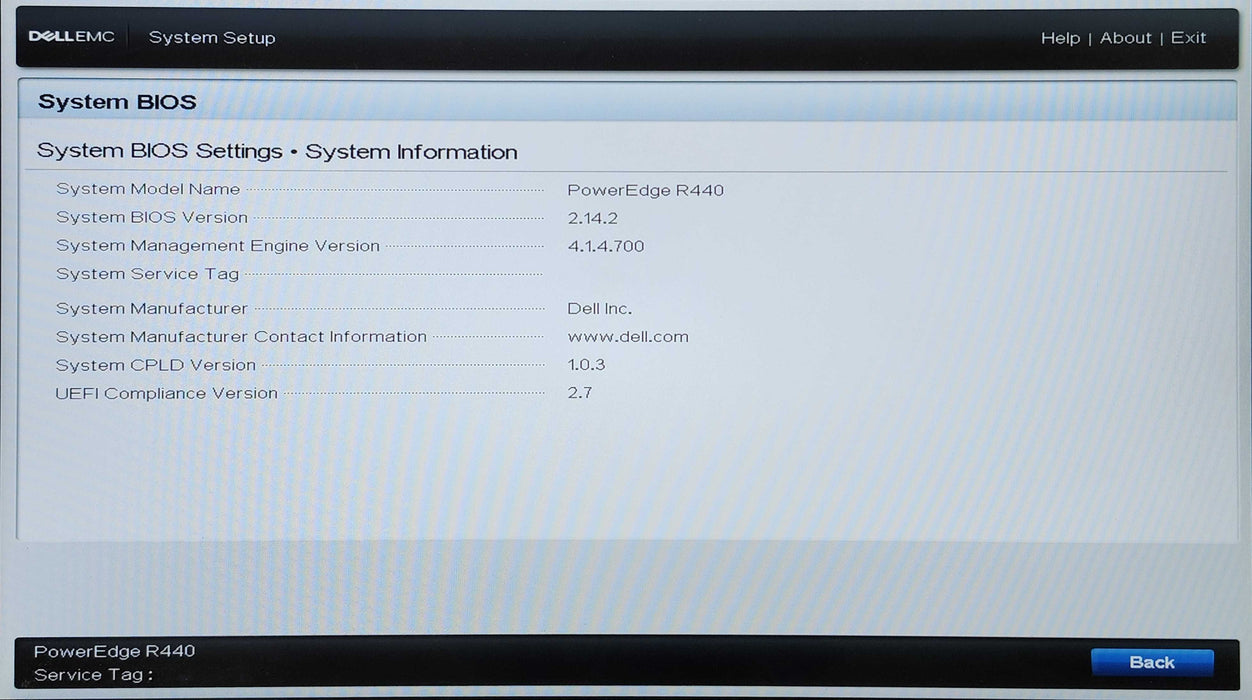Click the System Setup title
This screenshot has width=1252, height=700.
pos(212,37)
